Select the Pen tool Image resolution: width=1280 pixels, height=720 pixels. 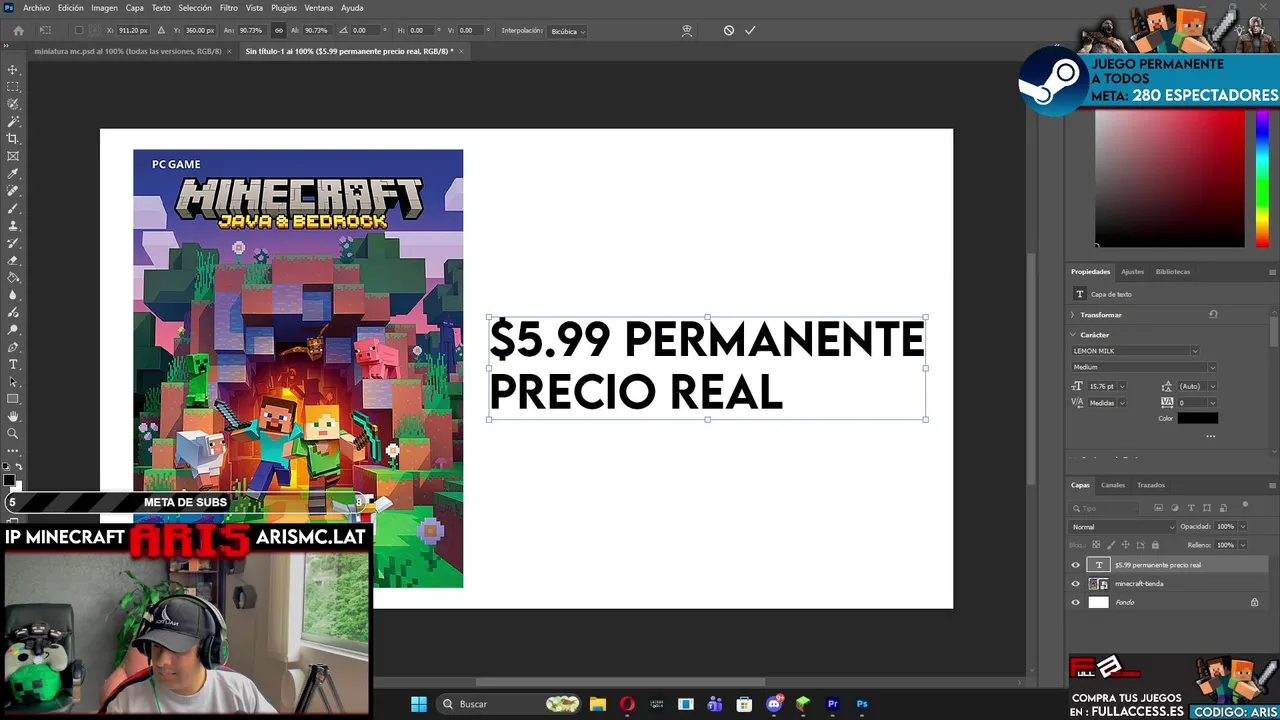13,347
